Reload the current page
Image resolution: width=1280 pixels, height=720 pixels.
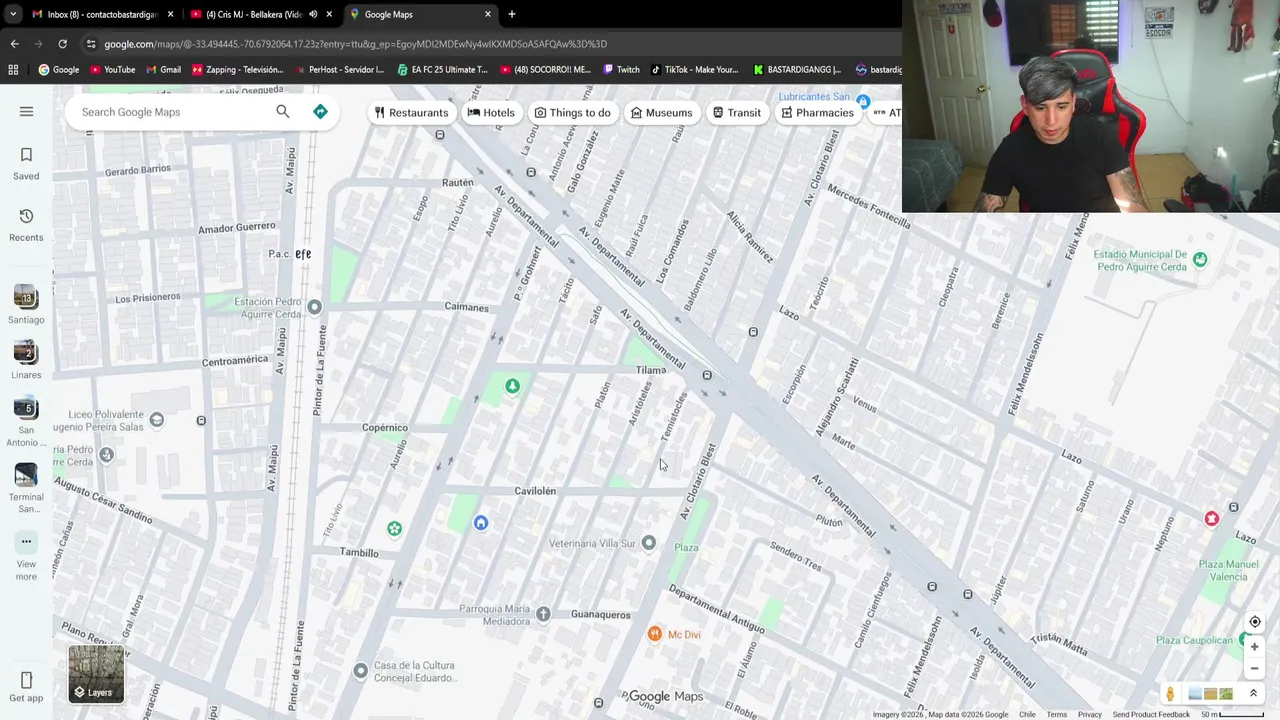coord(62,44)
